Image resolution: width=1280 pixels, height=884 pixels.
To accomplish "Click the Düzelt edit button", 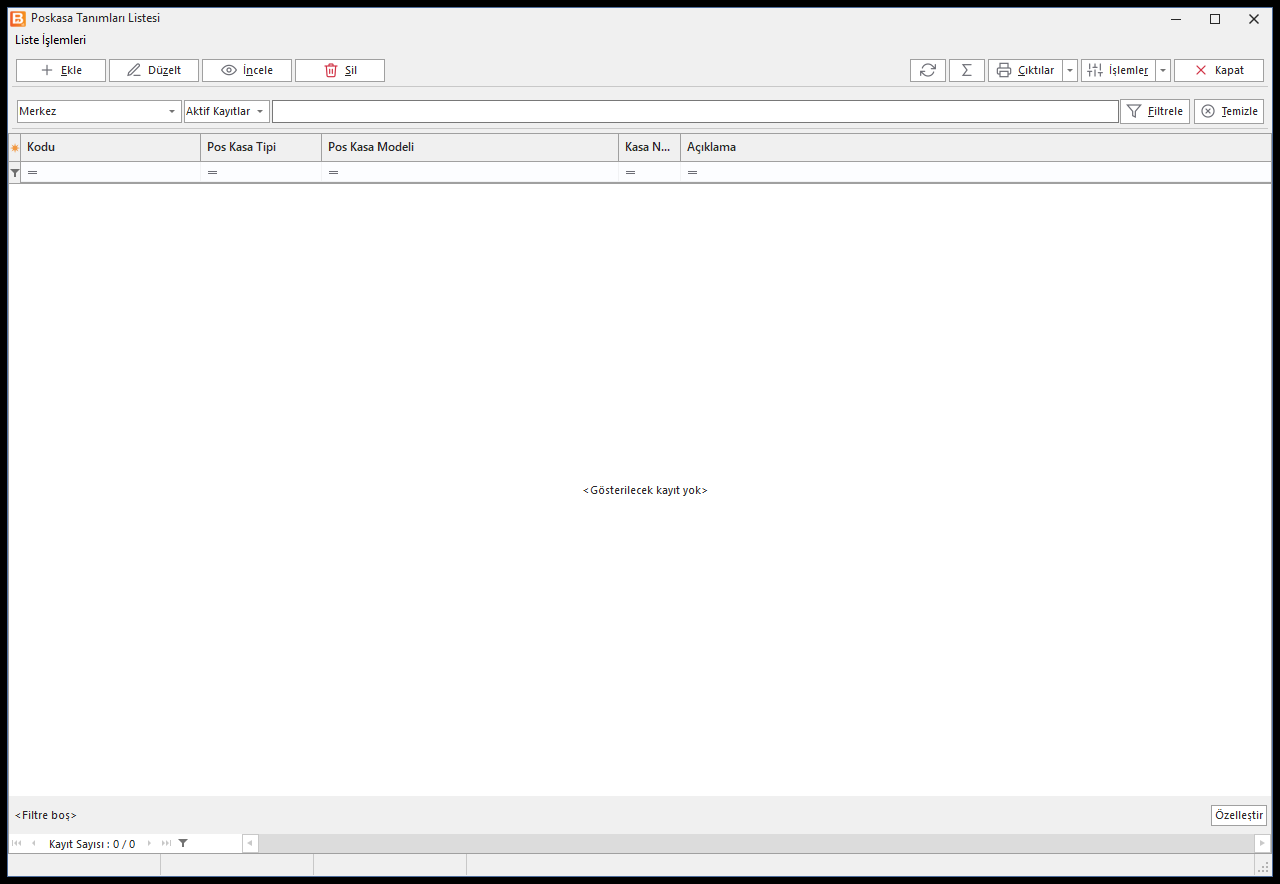I will 154,70.
